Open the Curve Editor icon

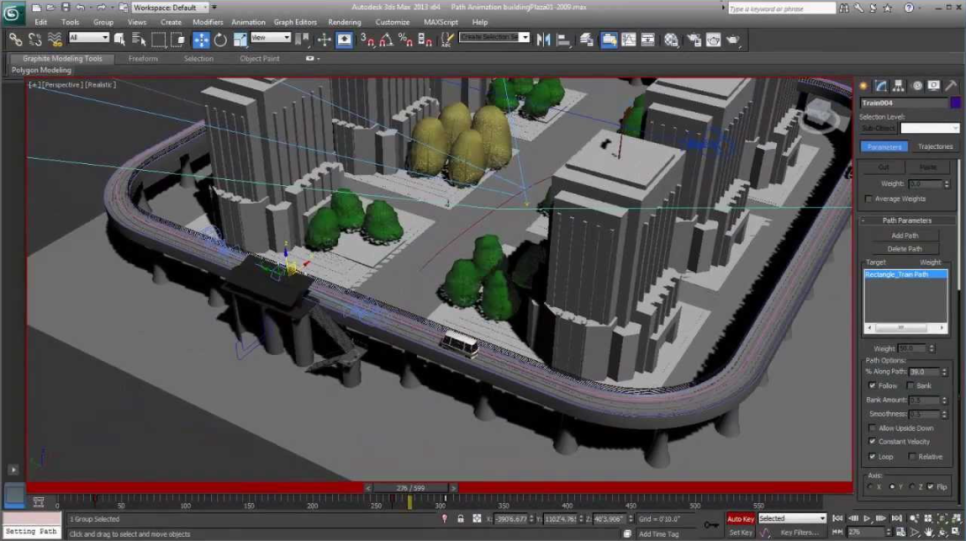628,40
